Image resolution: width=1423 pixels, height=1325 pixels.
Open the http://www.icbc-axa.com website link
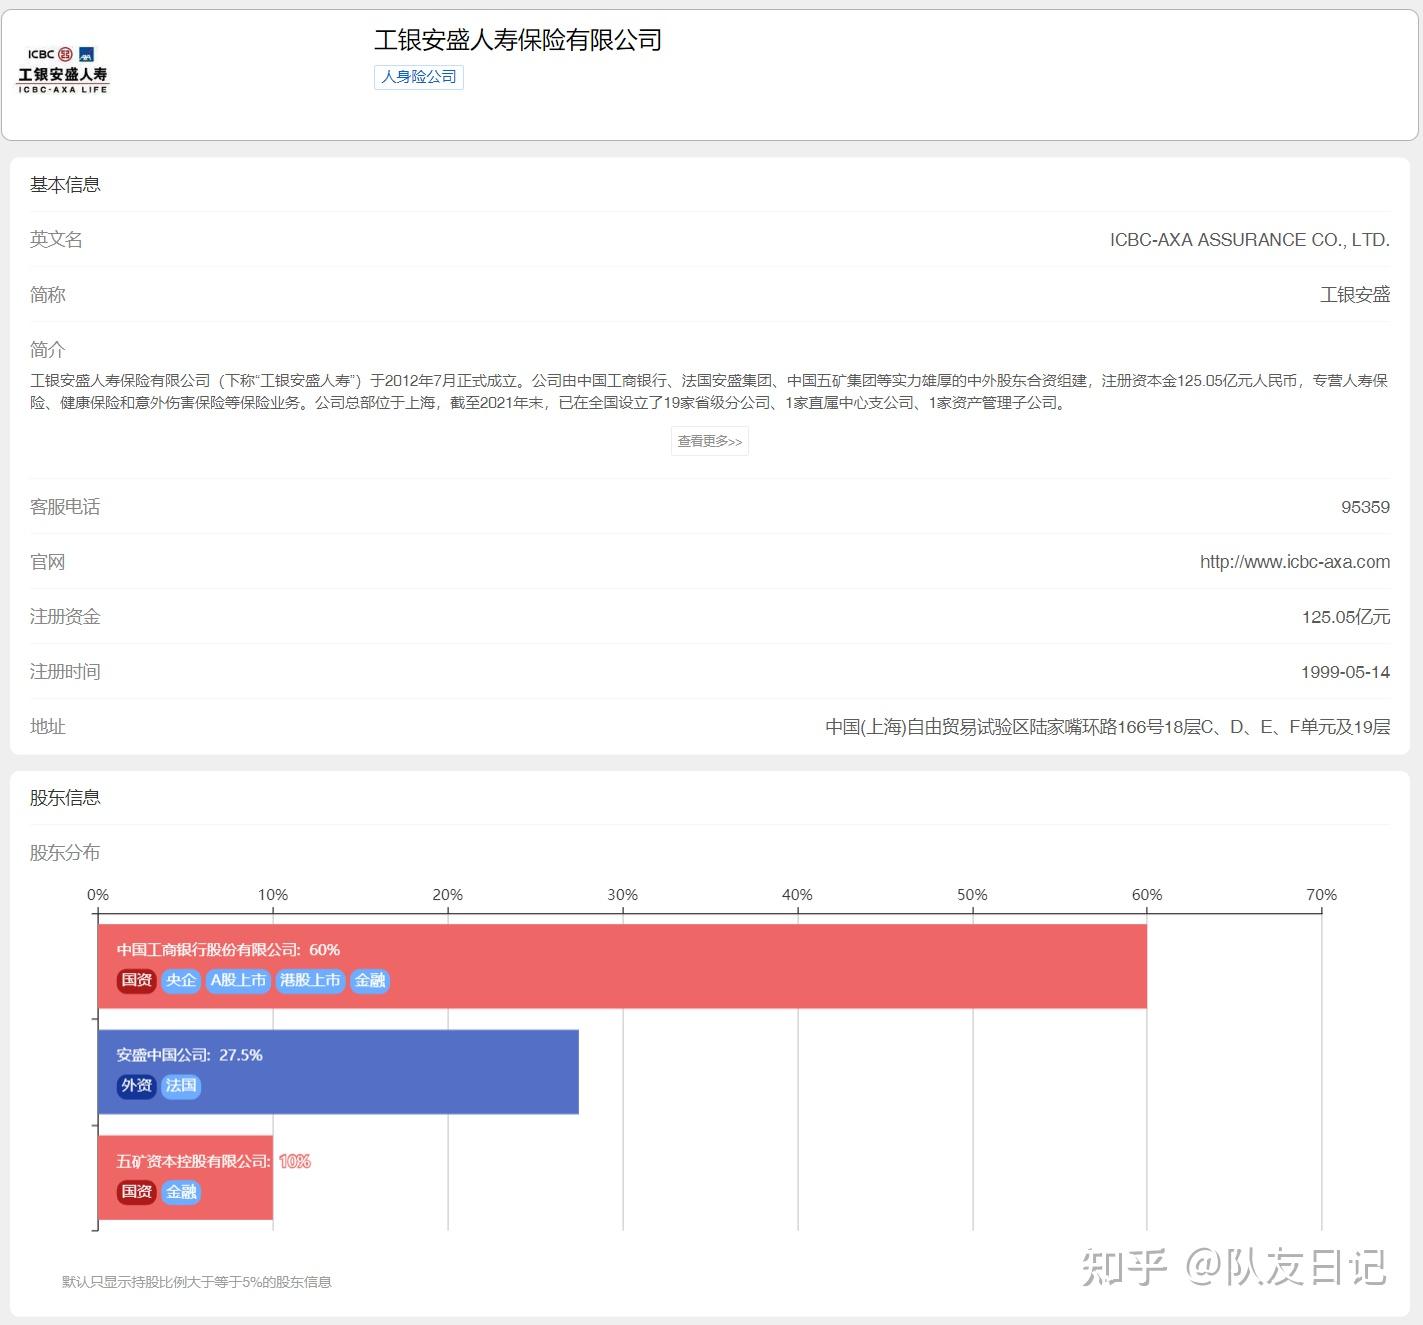point(1295,562)
